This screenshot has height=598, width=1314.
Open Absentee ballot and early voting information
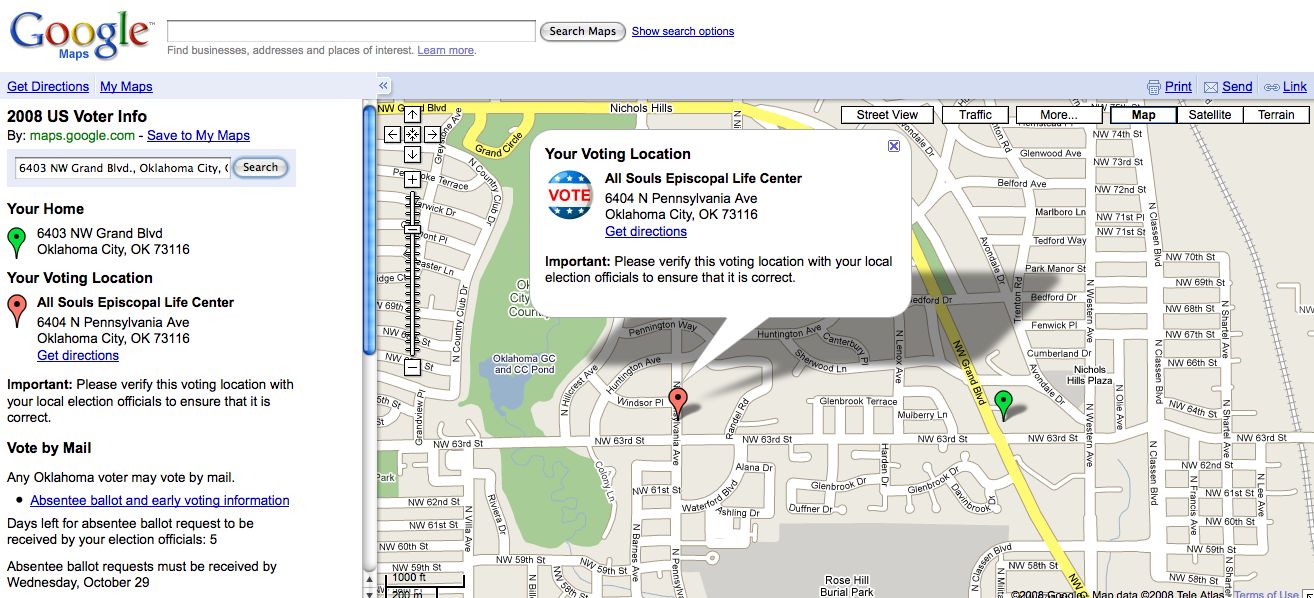pyautogui.click(x=160, y=500)
